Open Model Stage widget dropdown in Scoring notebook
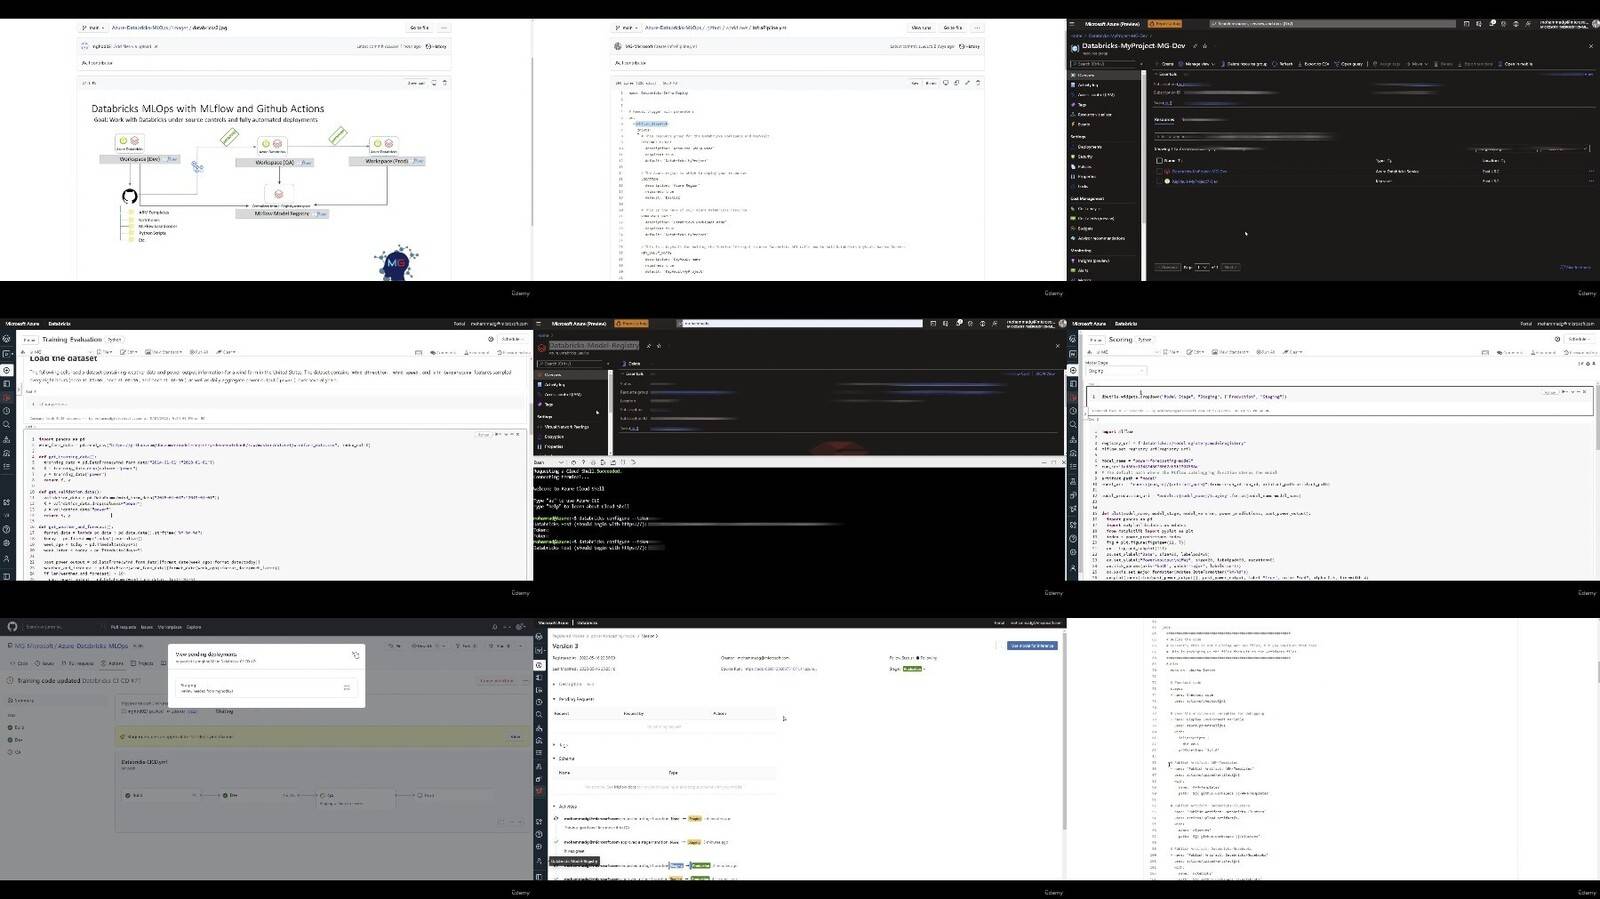 (x=1116, y=371)
